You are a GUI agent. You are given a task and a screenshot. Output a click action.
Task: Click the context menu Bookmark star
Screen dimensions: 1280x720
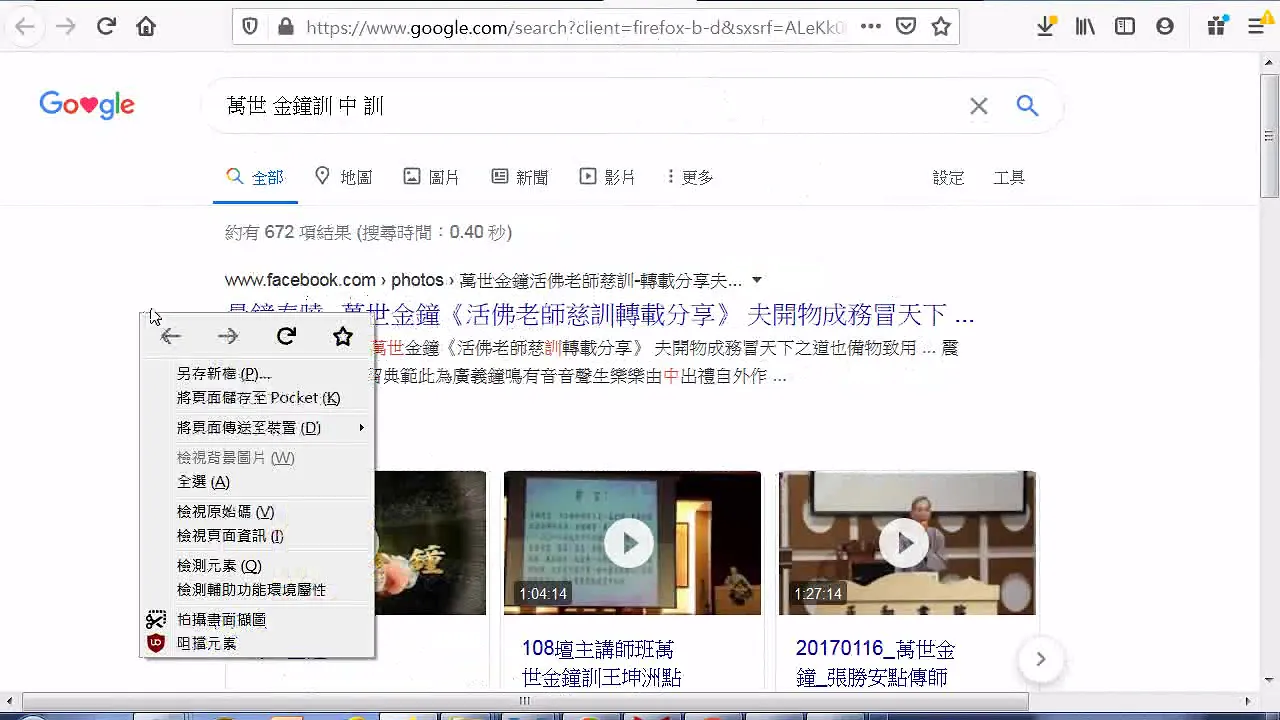[x=343, y=337]
